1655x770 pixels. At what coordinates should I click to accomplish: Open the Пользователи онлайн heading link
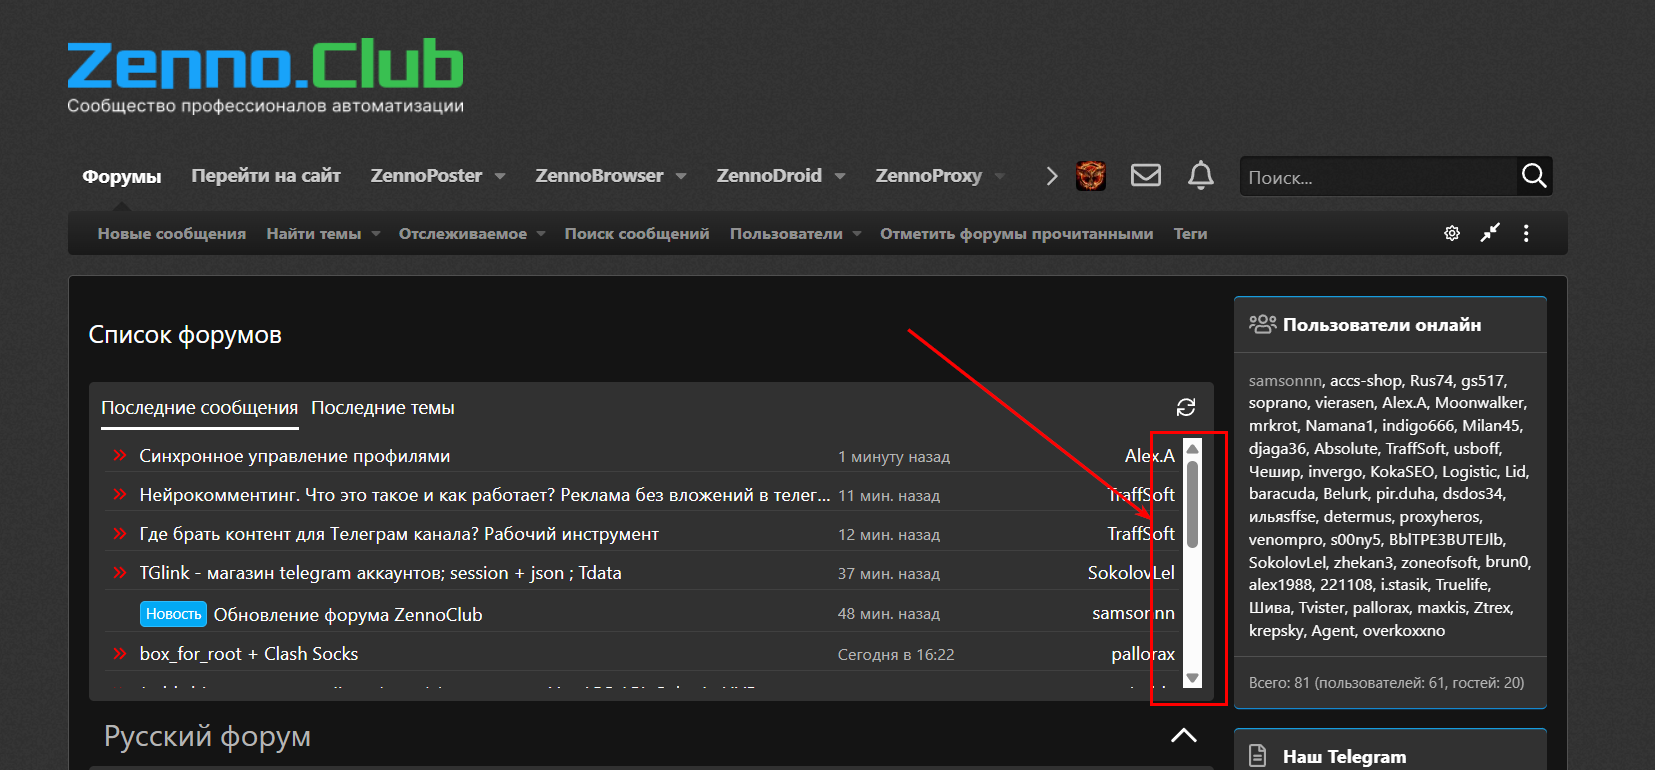(x=1382, y=325)
